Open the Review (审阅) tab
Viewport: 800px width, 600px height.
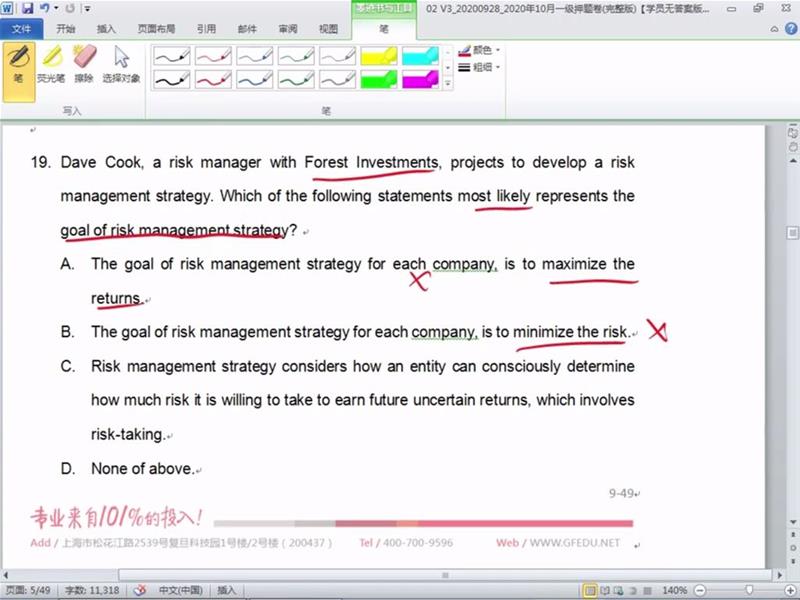(x=288, y=29)
